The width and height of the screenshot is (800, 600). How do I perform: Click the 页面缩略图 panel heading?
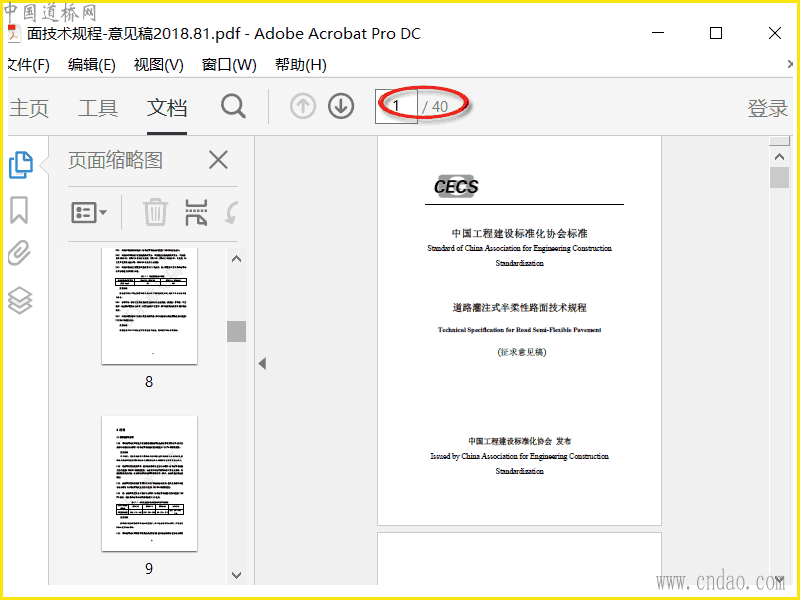[x=115, y=161]
